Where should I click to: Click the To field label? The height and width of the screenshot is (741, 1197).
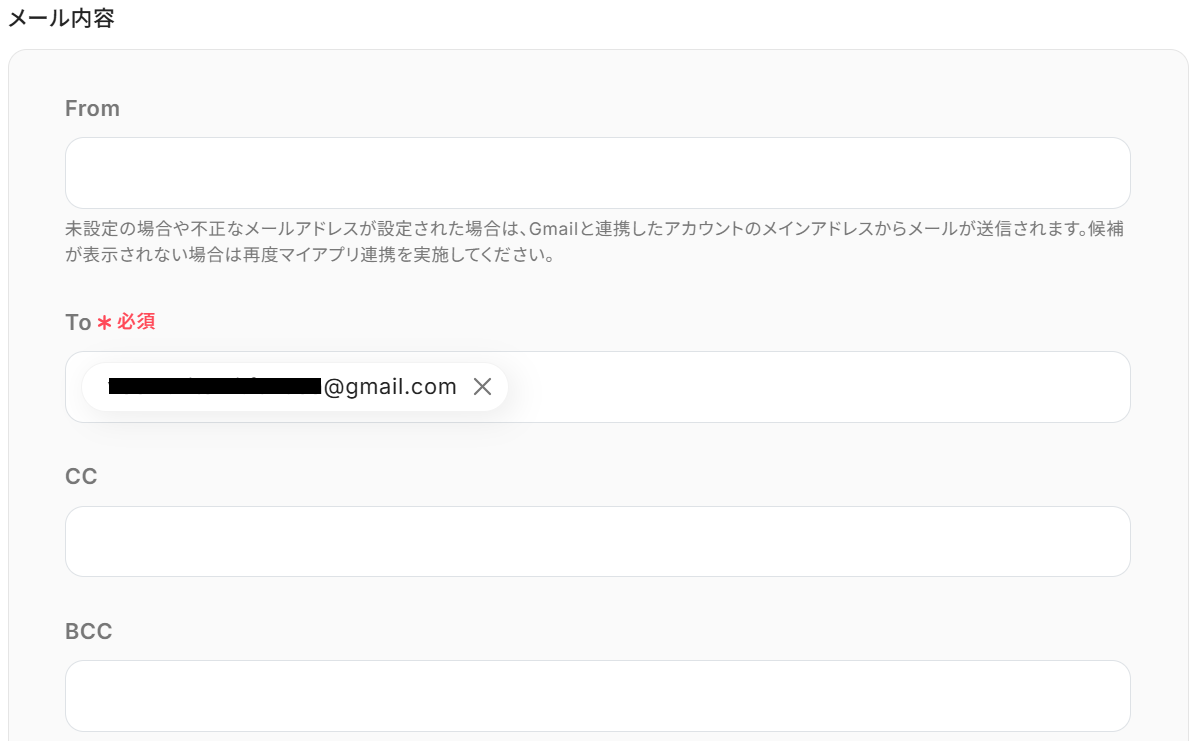78,322
